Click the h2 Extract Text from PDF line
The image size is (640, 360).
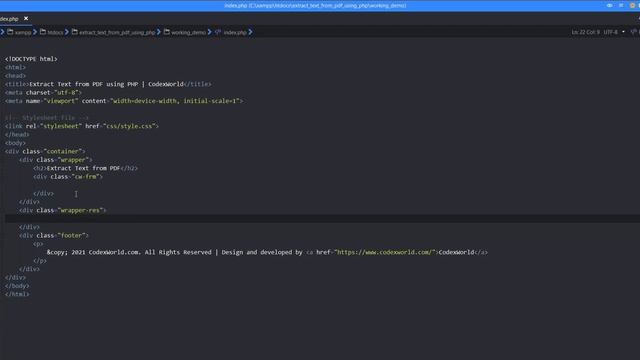pyautogui.click(x=86, y=168)
